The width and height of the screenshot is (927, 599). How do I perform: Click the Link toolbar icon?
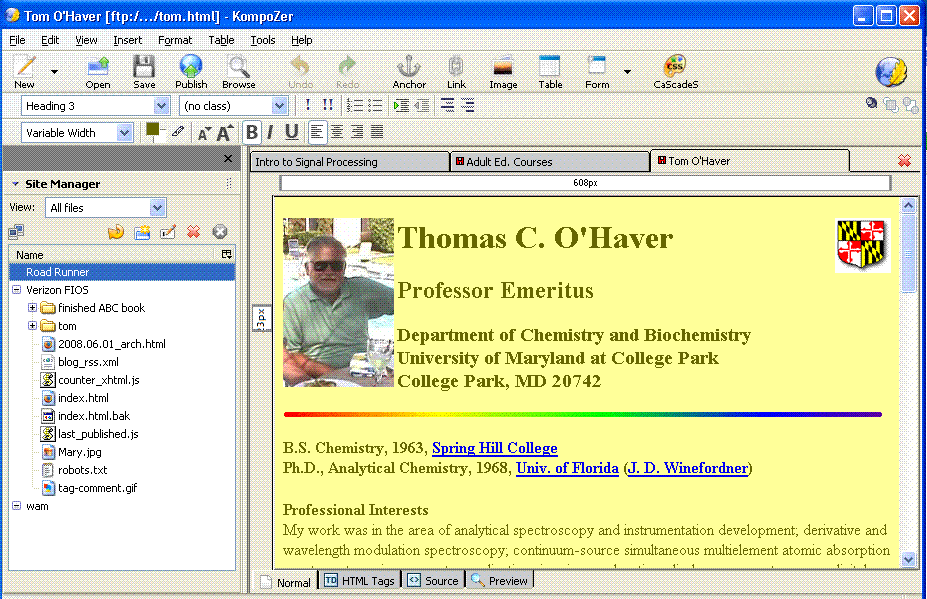point(456,72)
